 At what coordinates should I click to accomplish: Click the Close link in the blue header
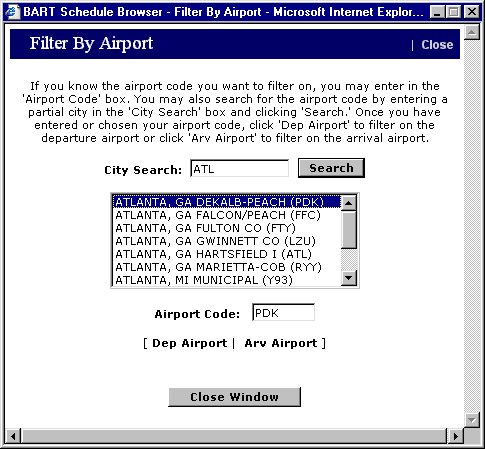coord(437,45)
